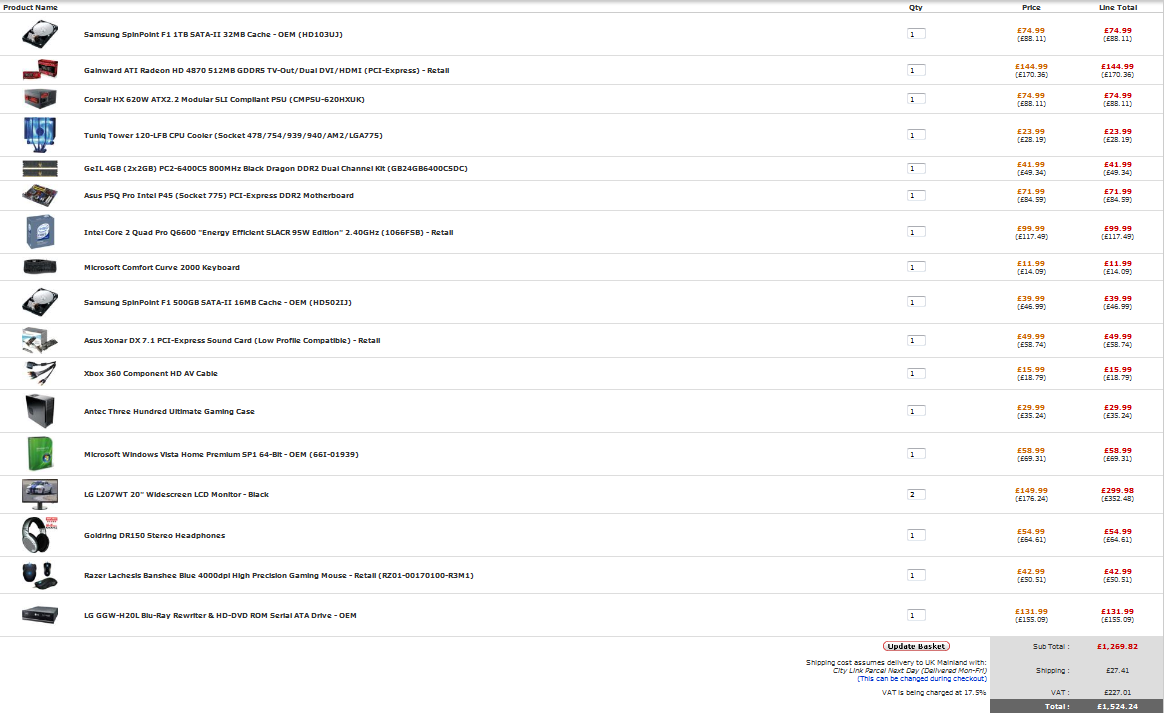Click the Gainward Radeon HD 4870 product image

coord(40,71)
